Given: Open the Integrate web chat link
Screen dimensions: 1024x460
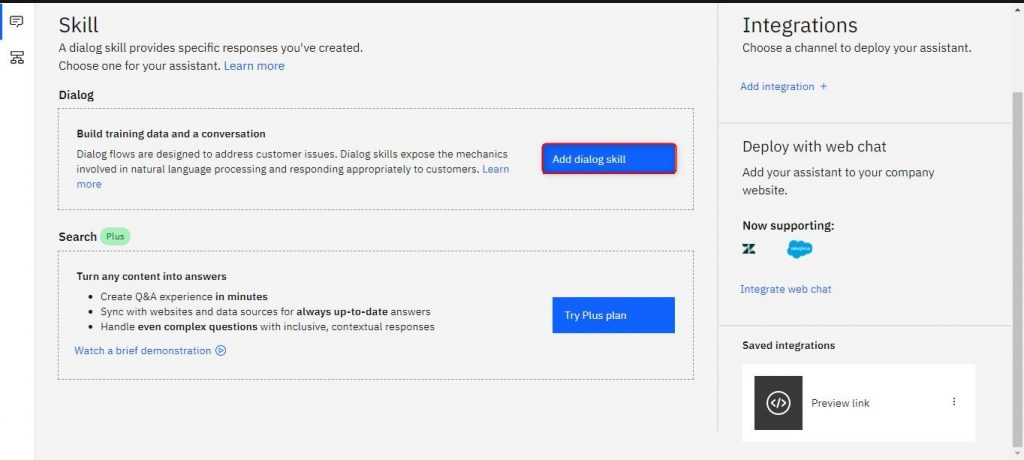Looking at the screenshot, I should click(x=786, y=289).
